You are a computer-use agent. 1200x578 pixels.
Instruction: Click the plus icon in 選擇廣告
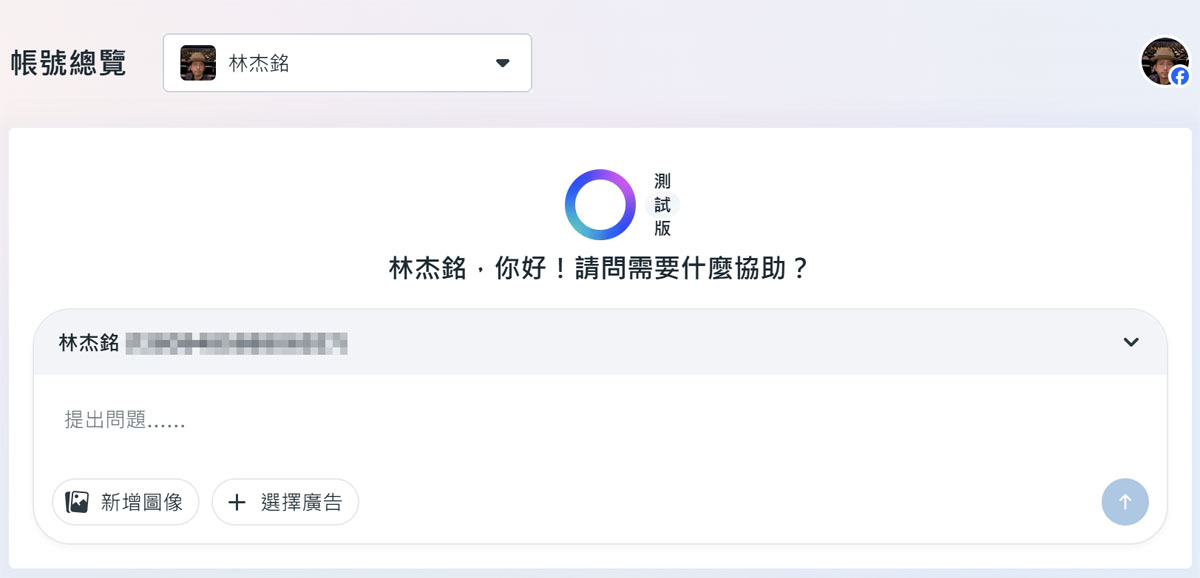click(x=237, y=502)
